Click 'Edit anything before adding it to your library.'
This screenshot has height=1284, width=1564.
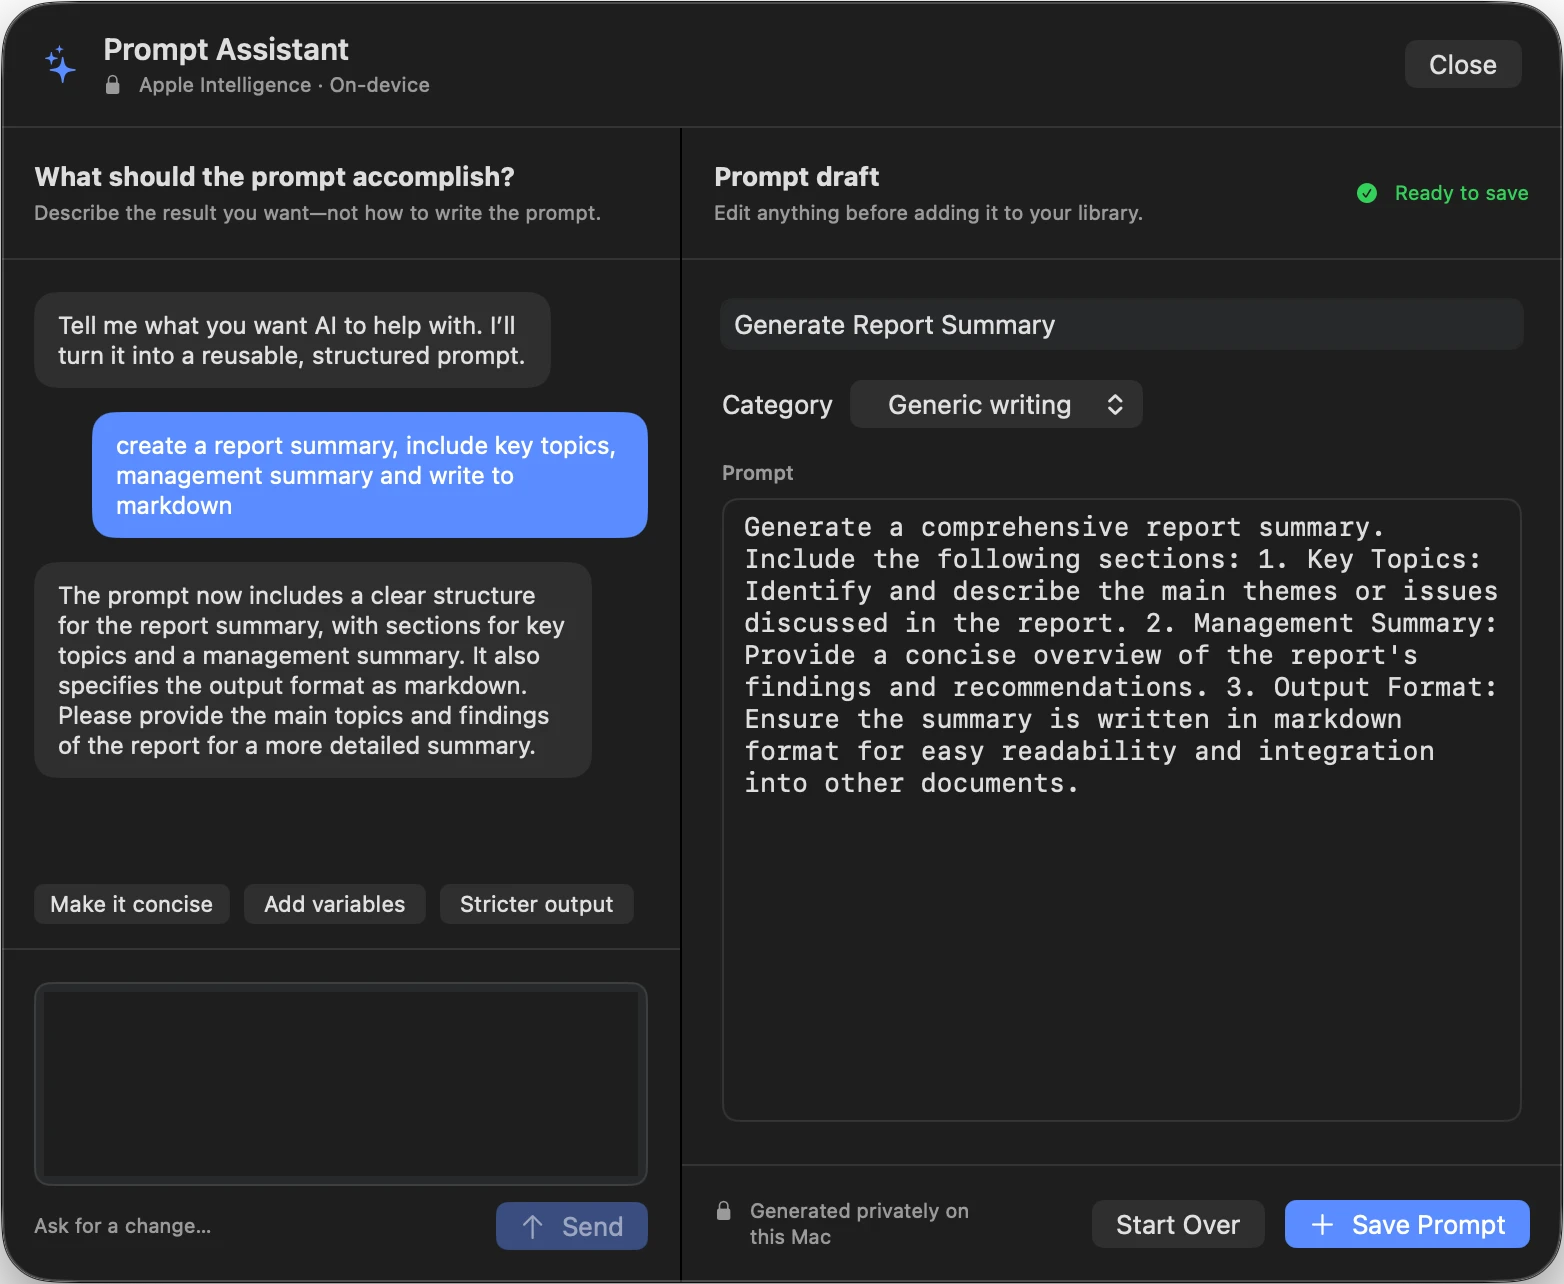click(x=928, y=213)
